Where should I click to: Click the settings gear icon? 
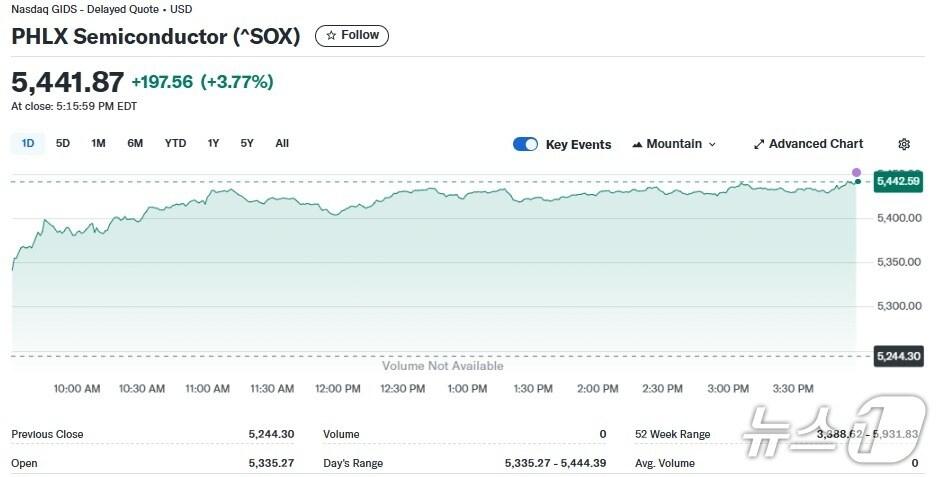[x=904, y=144]
